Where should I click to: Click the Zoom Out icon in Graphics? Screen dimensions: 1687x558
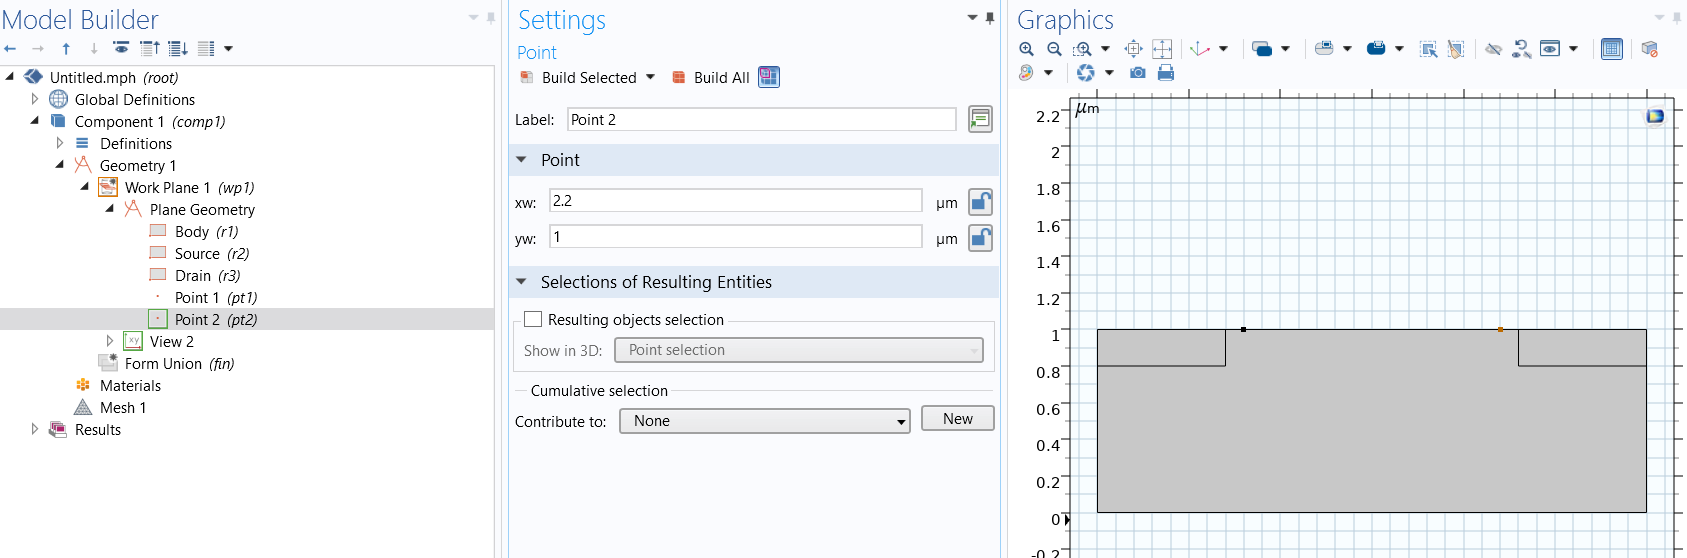(1054, 49)
